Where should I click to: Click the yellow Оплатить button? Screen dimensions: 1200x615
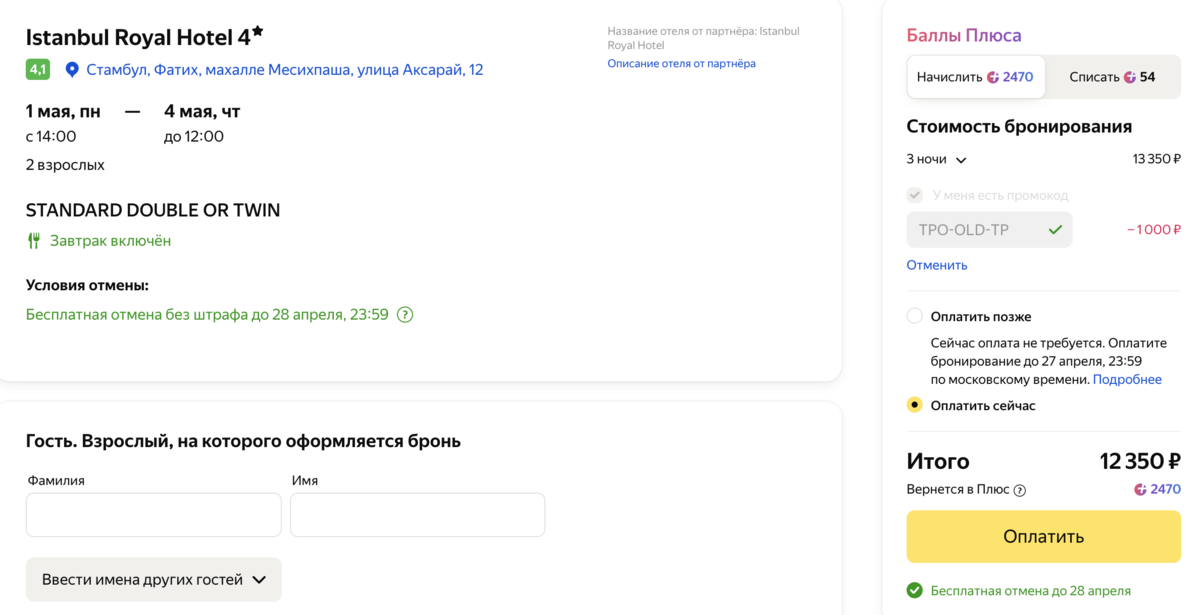(1043, 537)
